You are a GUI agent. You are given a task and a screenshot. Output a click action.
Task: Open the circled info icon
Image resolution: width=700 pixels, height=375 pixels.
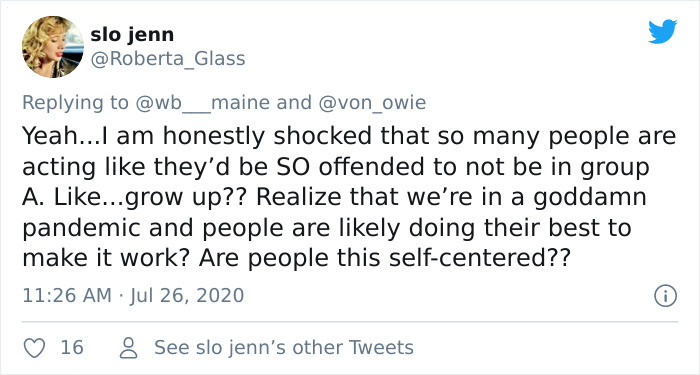coord(666,296)
